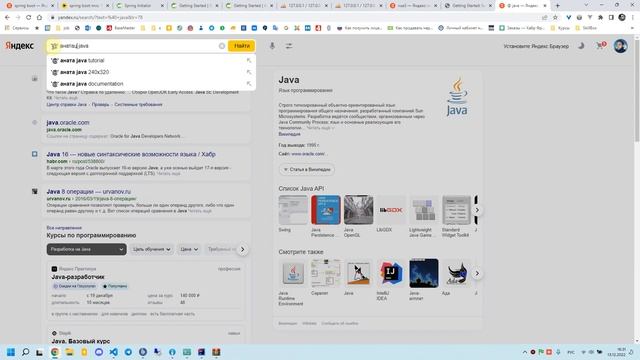This screenshot has height=360, width=640.
Task: Open a new browser tab plus button
Action: click(558, 6)
